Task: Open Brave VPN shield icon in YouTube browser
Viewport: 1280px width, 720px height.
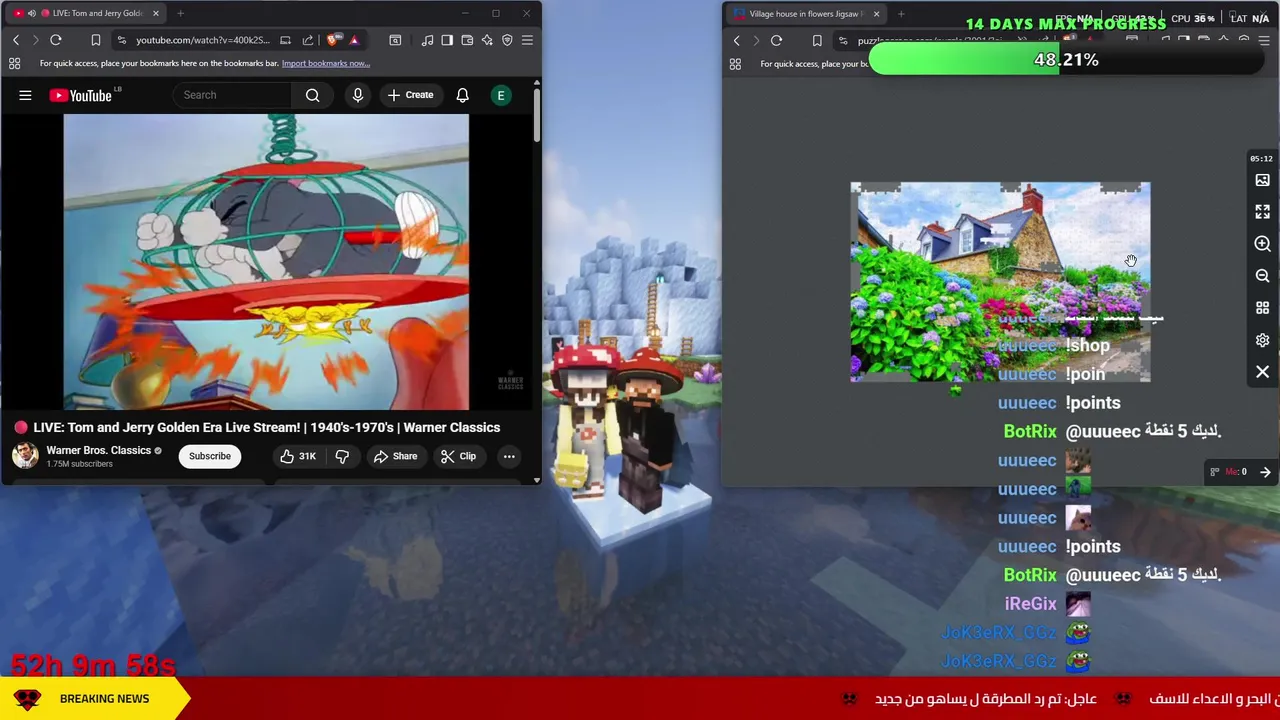Action: click(x=507, y=40)
